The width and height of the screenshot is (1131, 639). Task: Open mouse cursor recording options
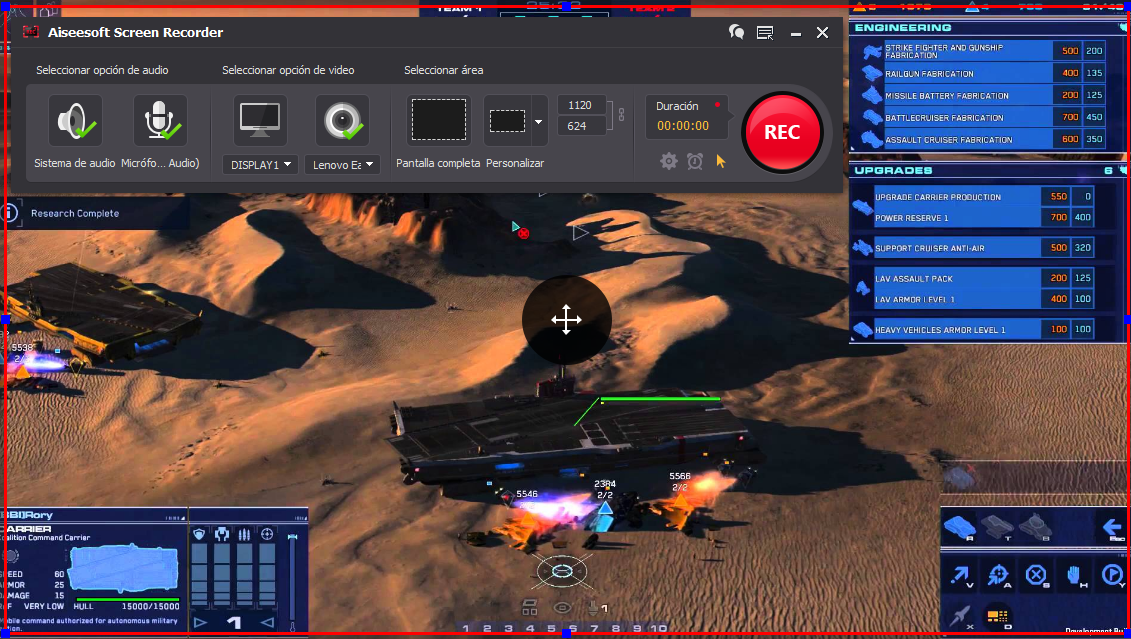point(721,162)
